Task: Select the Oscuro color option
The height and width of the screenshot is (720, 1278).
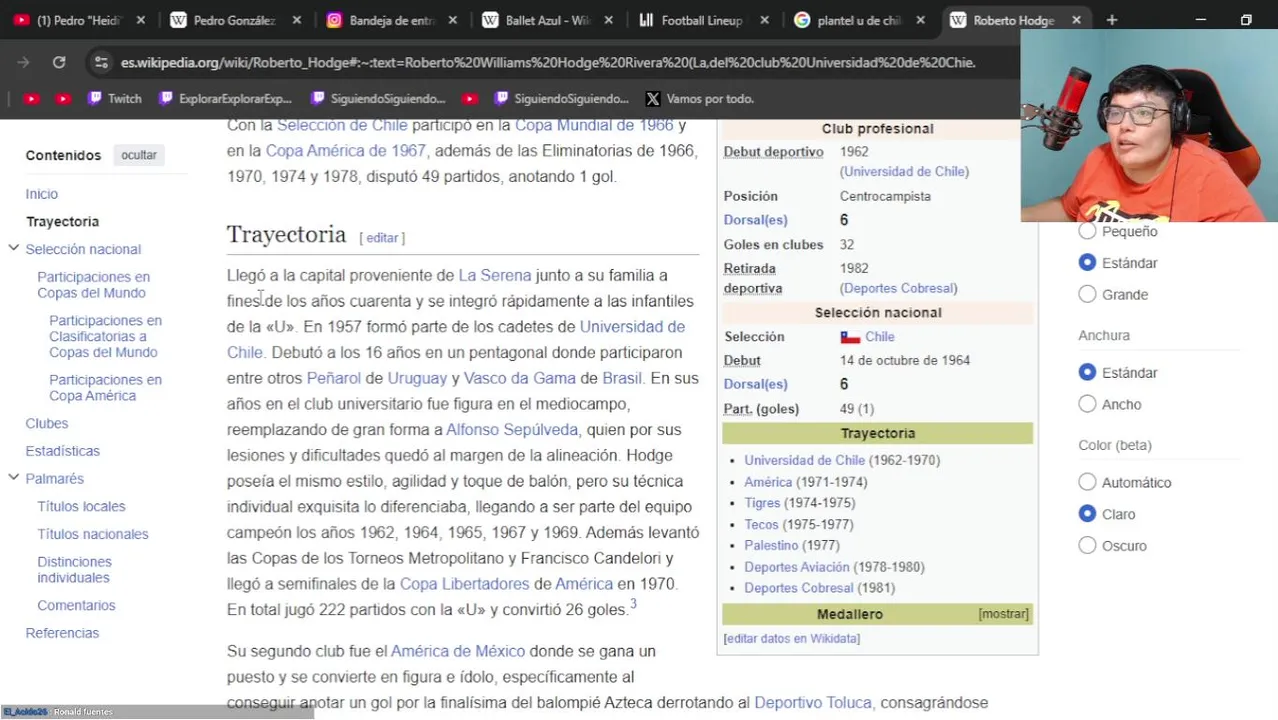Action: click(x=1087, y=546)
